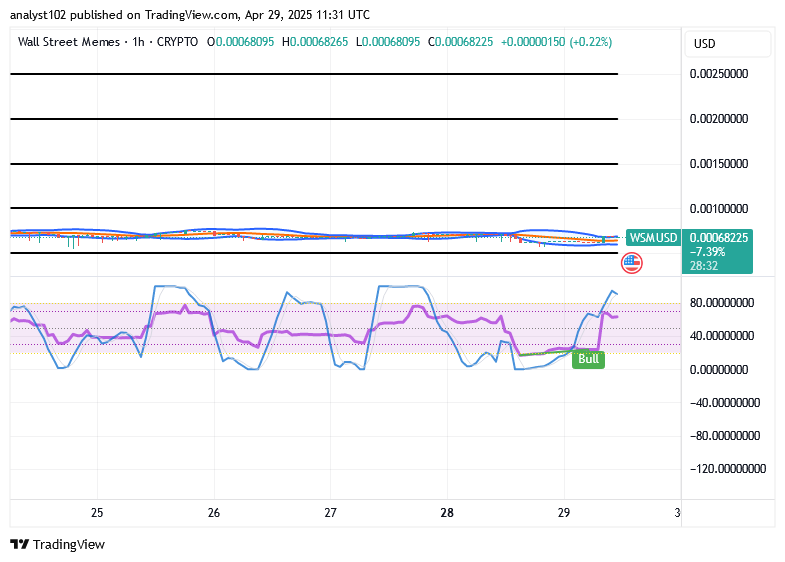This screenshot has height=562, width=785.
Task: Click the analyst102 published header text
Action: pos(190,15)
